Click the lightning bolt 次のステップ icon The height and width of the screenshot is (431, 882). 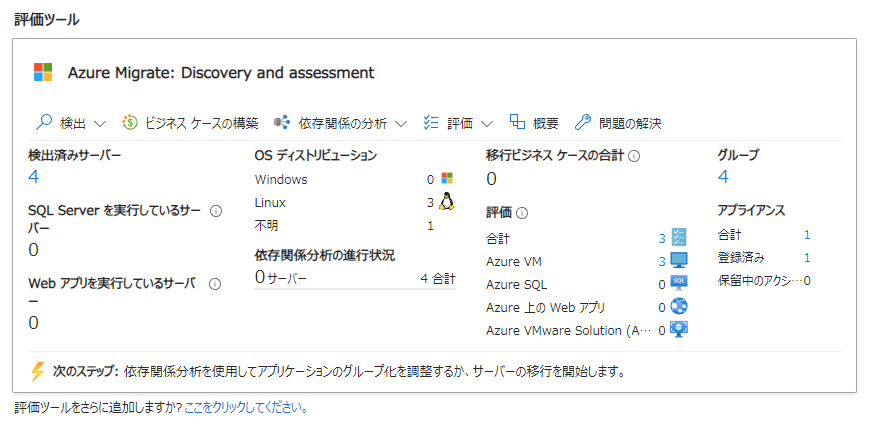click(x=38, y=371)
